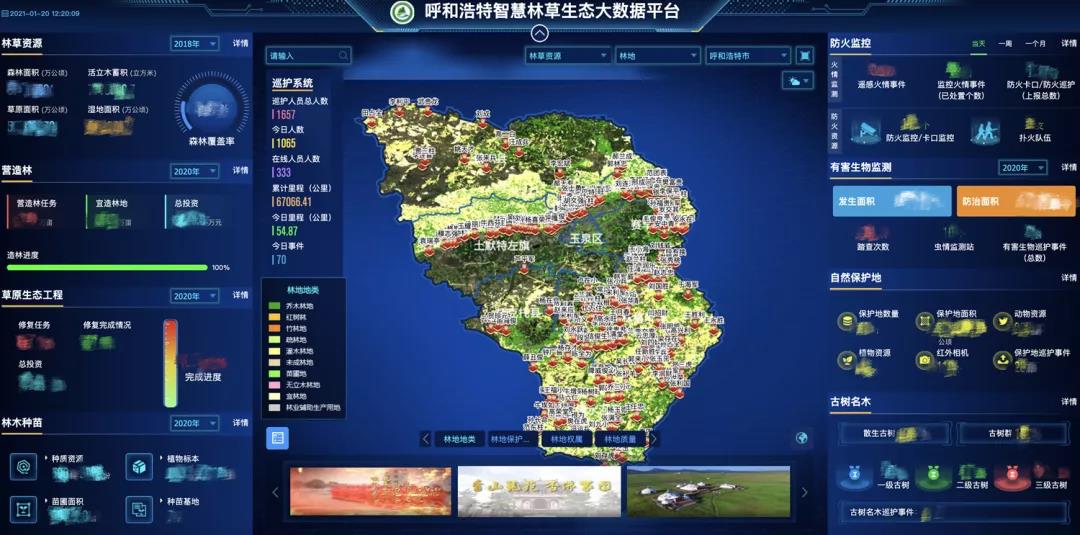Open the yurt grassland video thumbnail
1080x535 pixels.
point(708,491)
